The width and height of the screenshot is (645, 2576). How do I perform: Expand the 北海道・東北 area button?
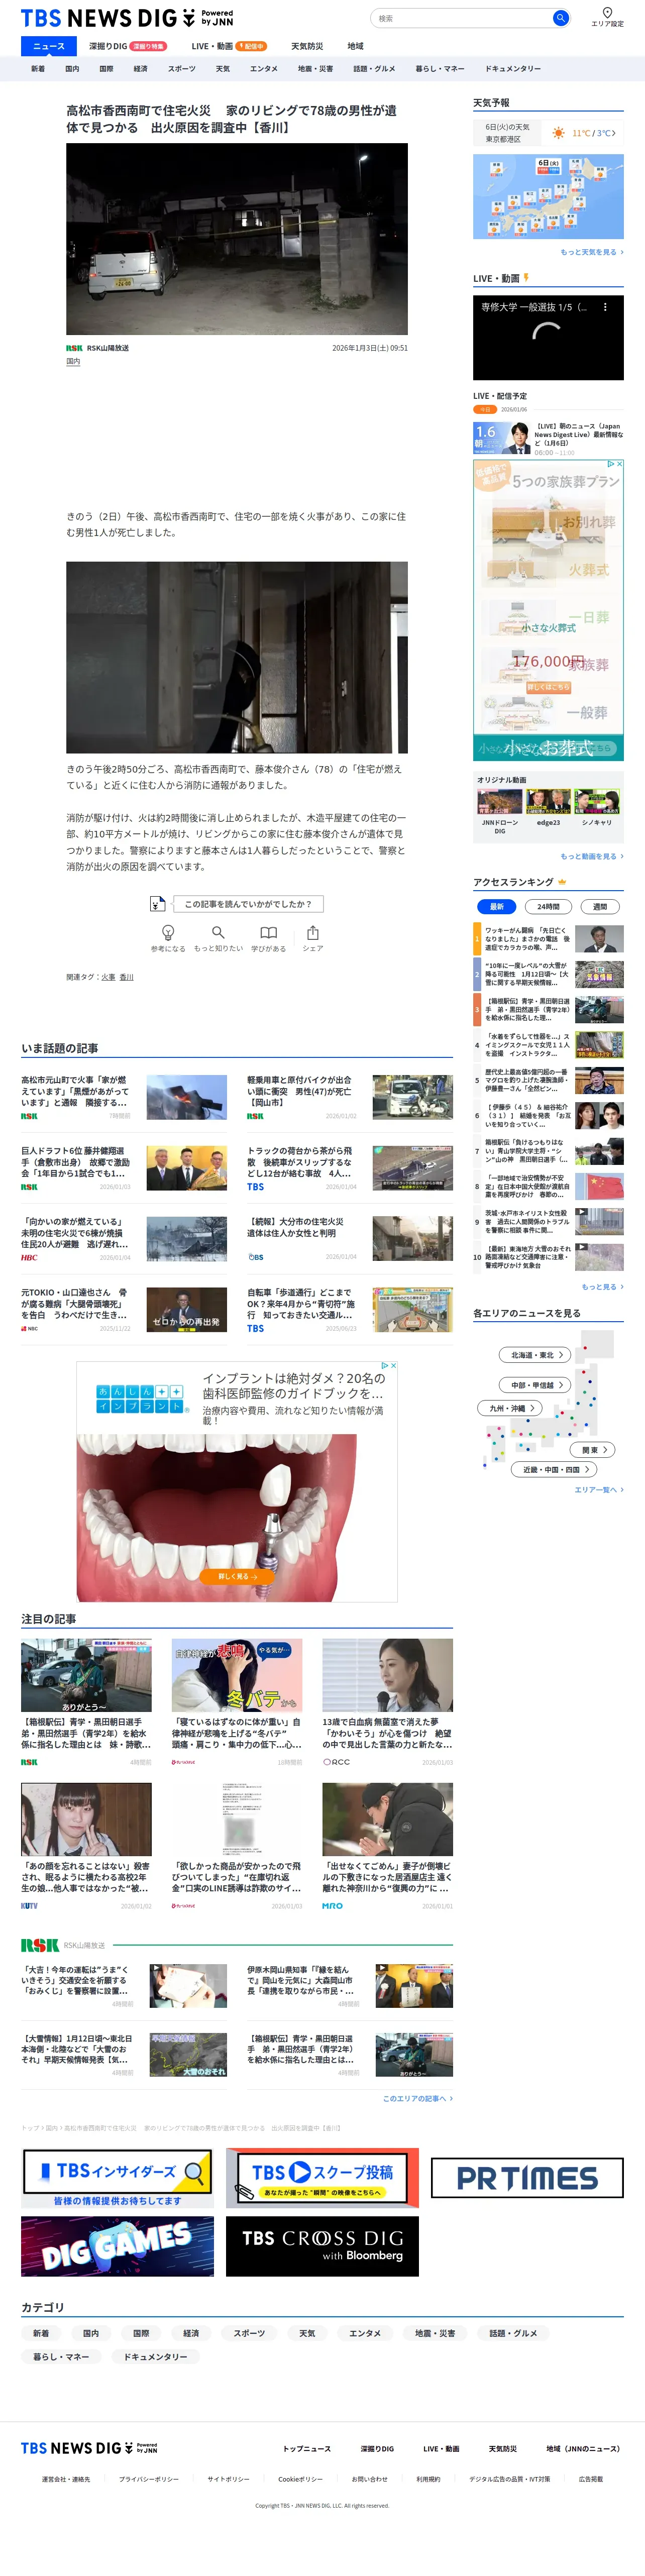tap(535, 1355)
